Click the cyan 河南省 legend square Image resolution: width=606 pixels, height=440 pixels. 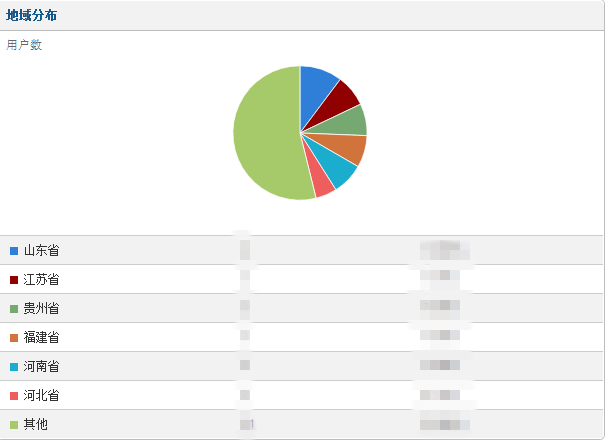[x=14, y=366]
